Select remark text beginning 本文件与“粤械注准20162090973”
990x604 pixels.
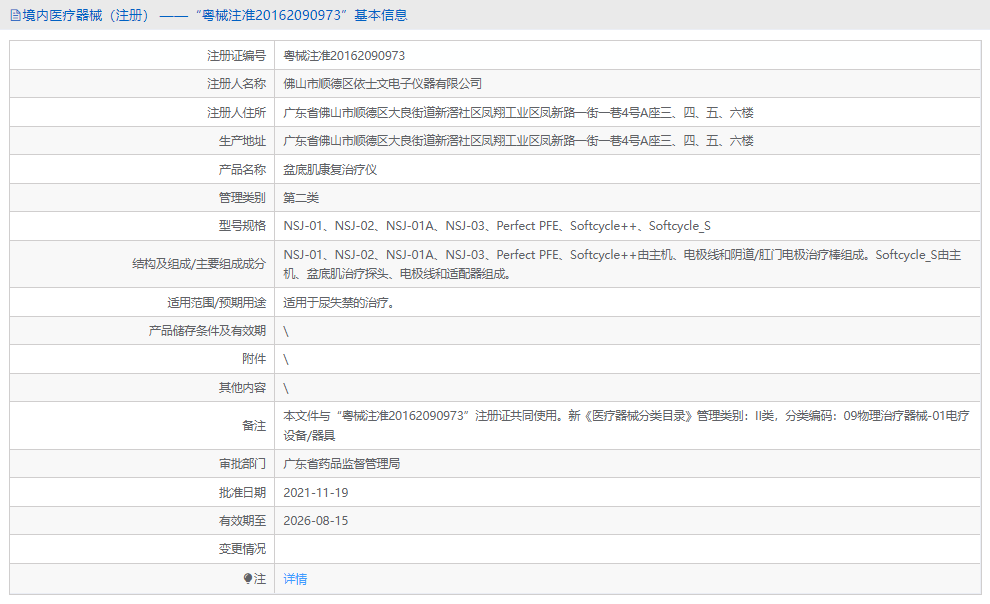(626, 425)
